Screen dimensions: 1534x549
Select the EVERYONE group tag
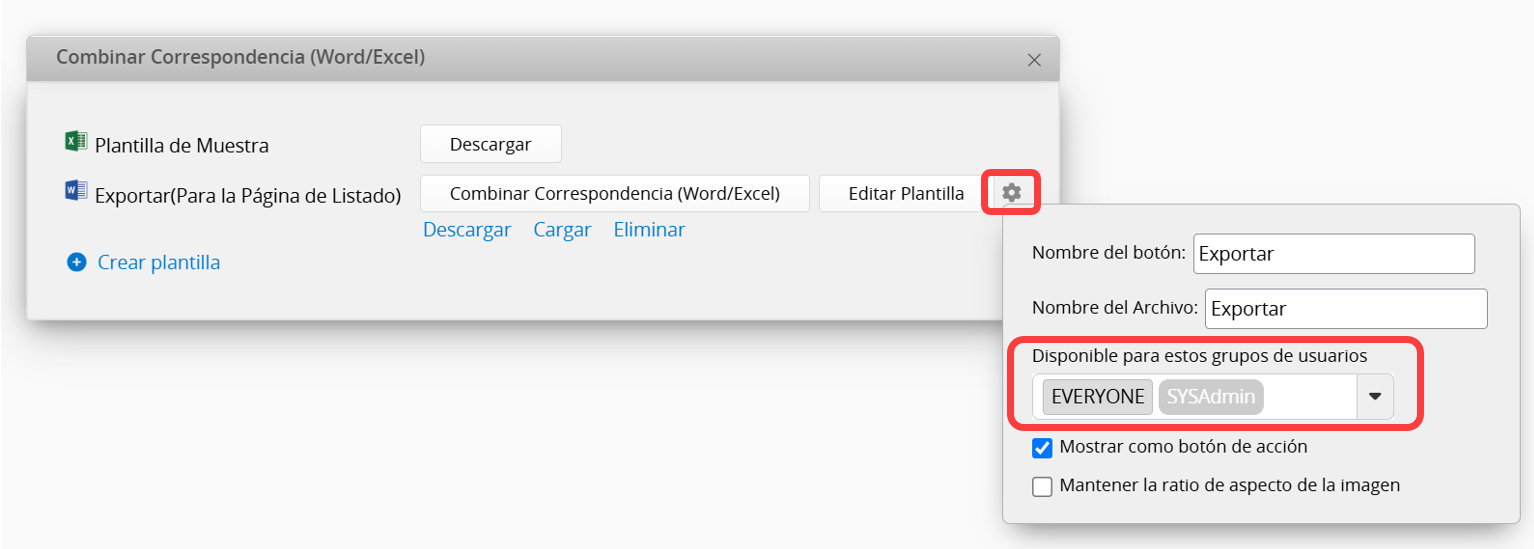(x=1098, y=397)
